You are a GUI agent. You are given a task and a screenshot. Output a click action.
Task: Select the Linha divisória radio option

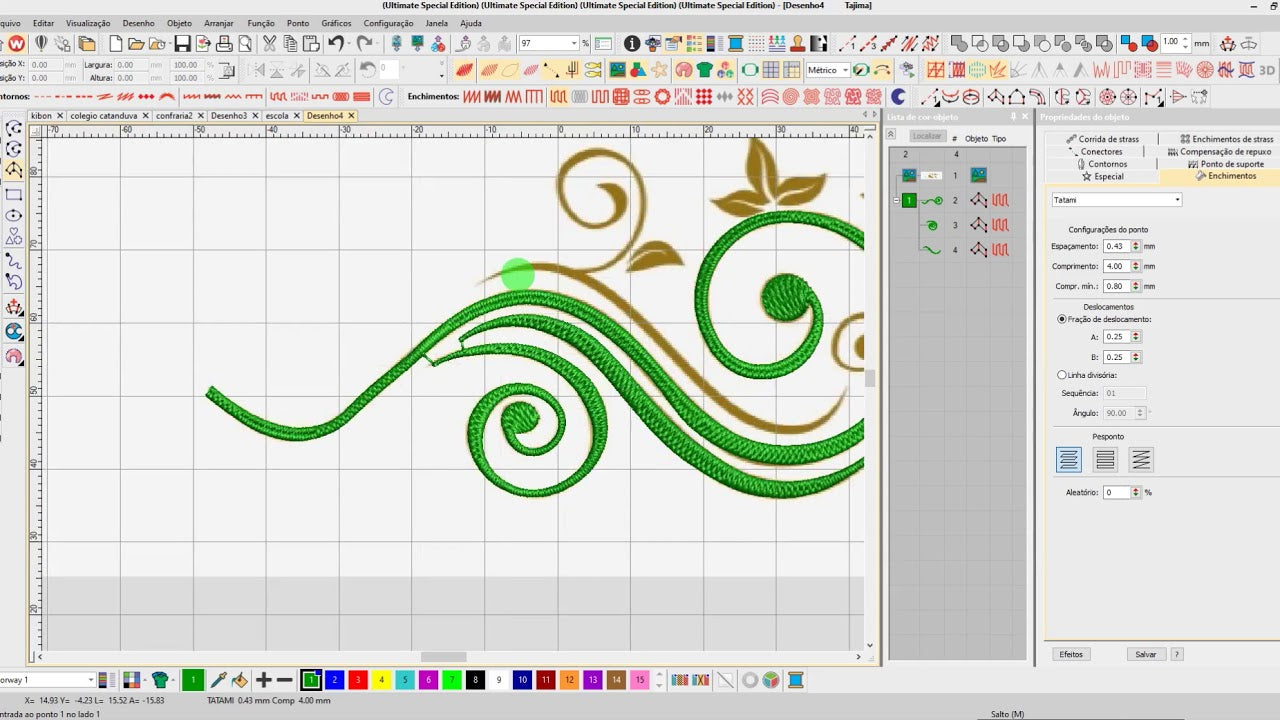point(1062,375)
